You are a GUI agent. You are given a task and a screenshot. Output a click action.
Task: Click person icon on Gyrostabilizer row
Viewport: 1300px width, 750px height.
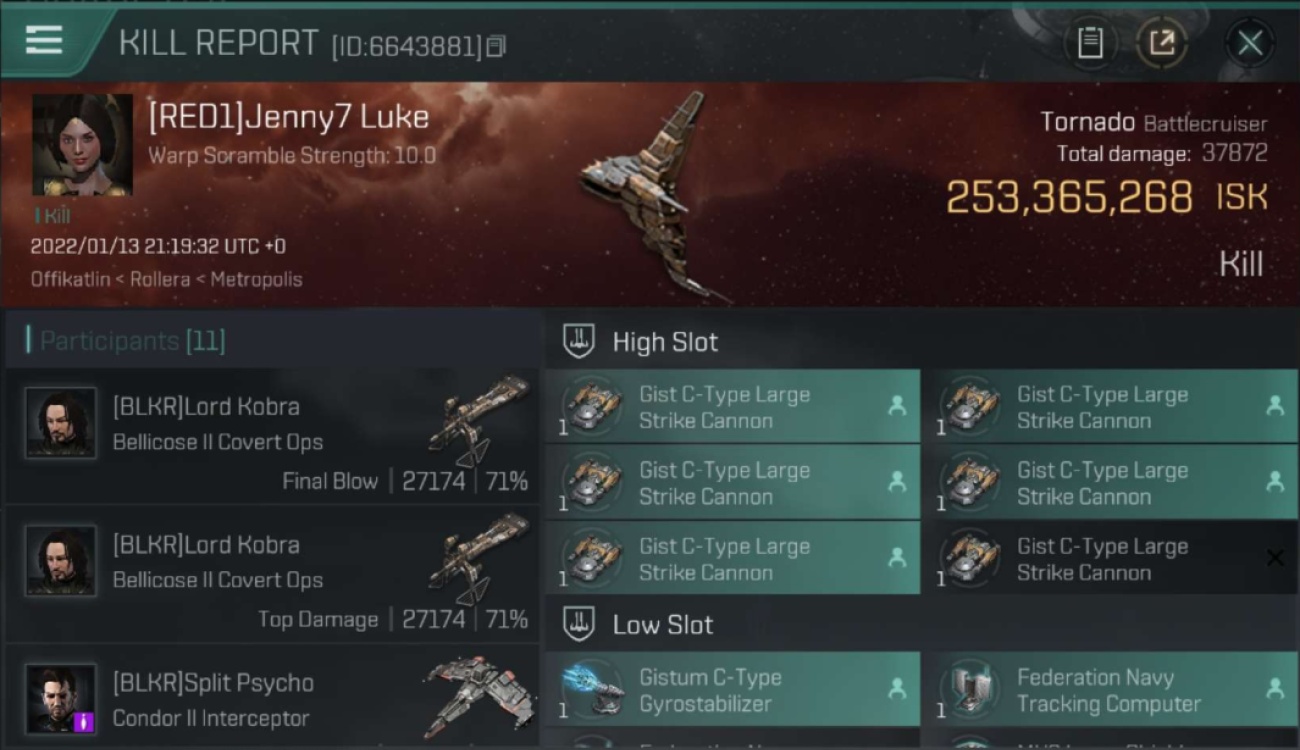896,688
